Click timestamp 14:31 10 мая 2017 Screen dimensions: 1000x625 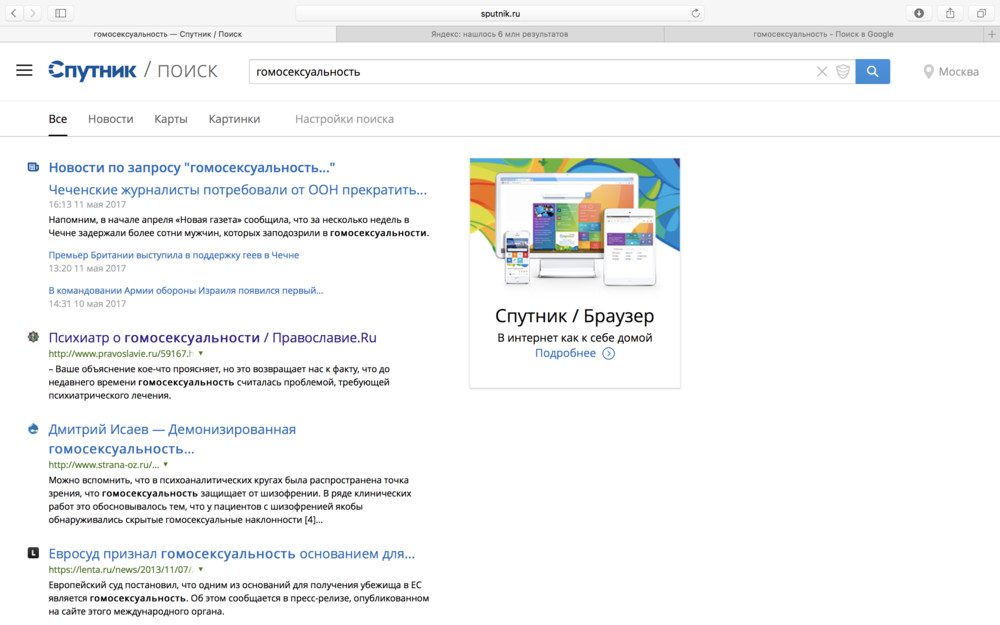[87, 304]
